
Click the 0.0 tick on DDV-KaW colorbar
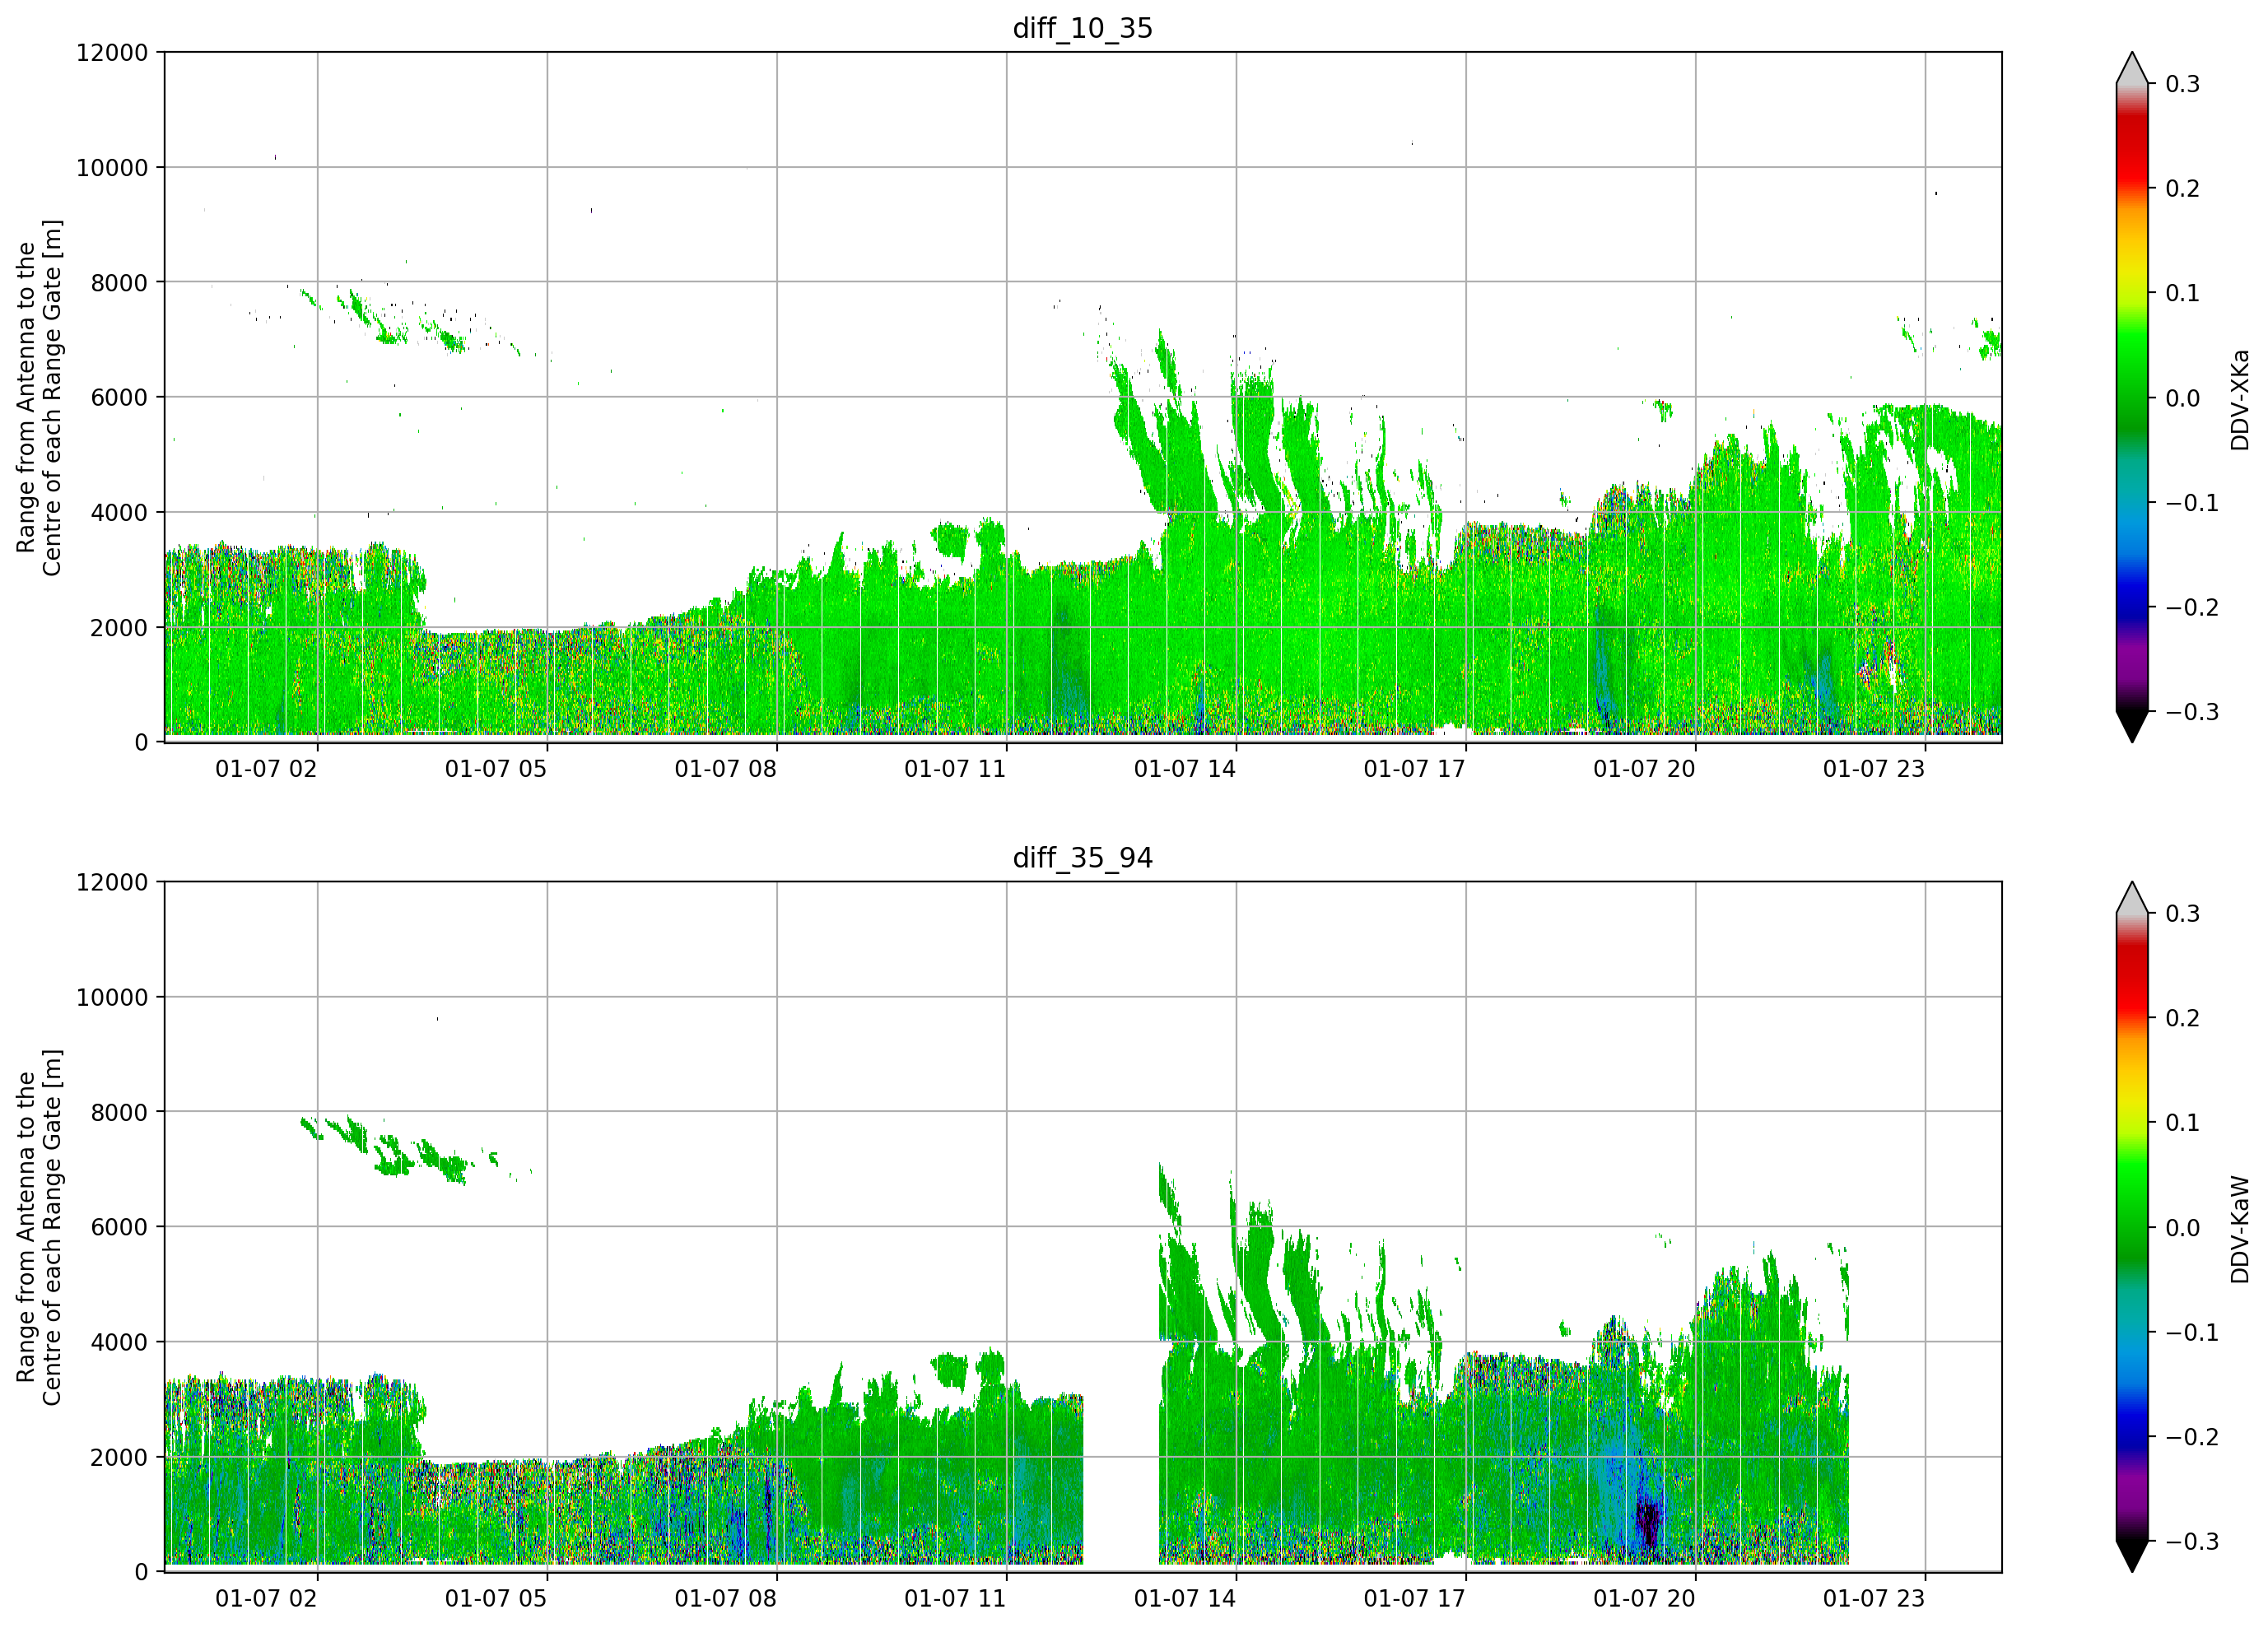2183,1228
